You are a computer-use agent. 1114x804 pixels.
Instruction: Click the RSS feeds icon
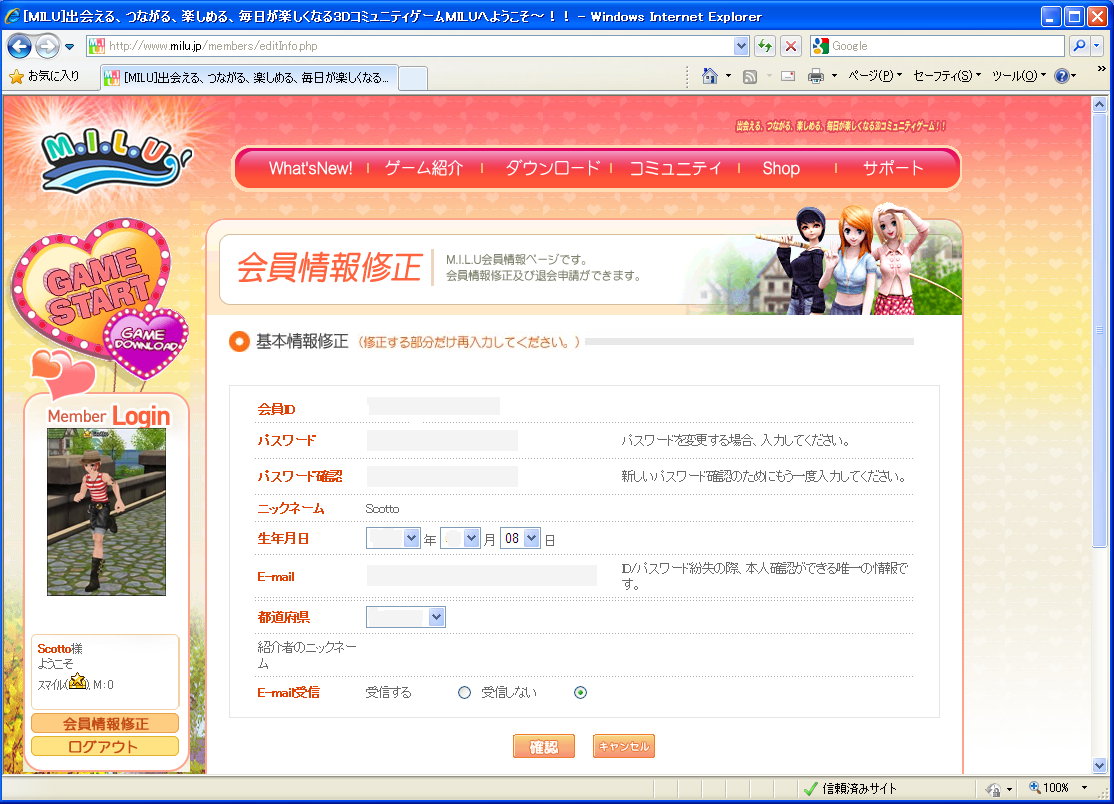point(749,76)
